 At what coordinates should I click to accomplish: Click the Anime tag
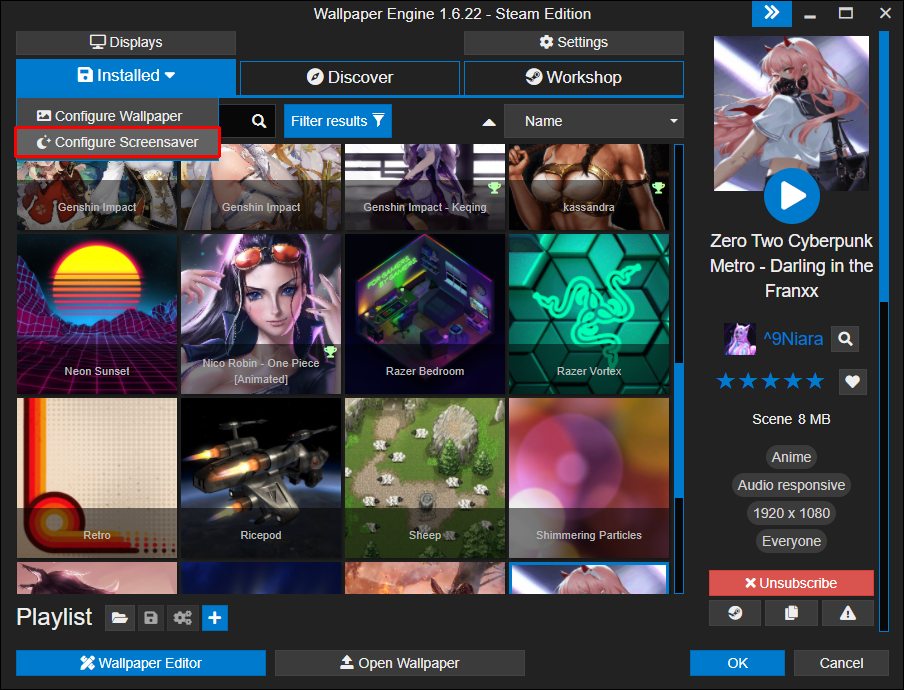791,457
